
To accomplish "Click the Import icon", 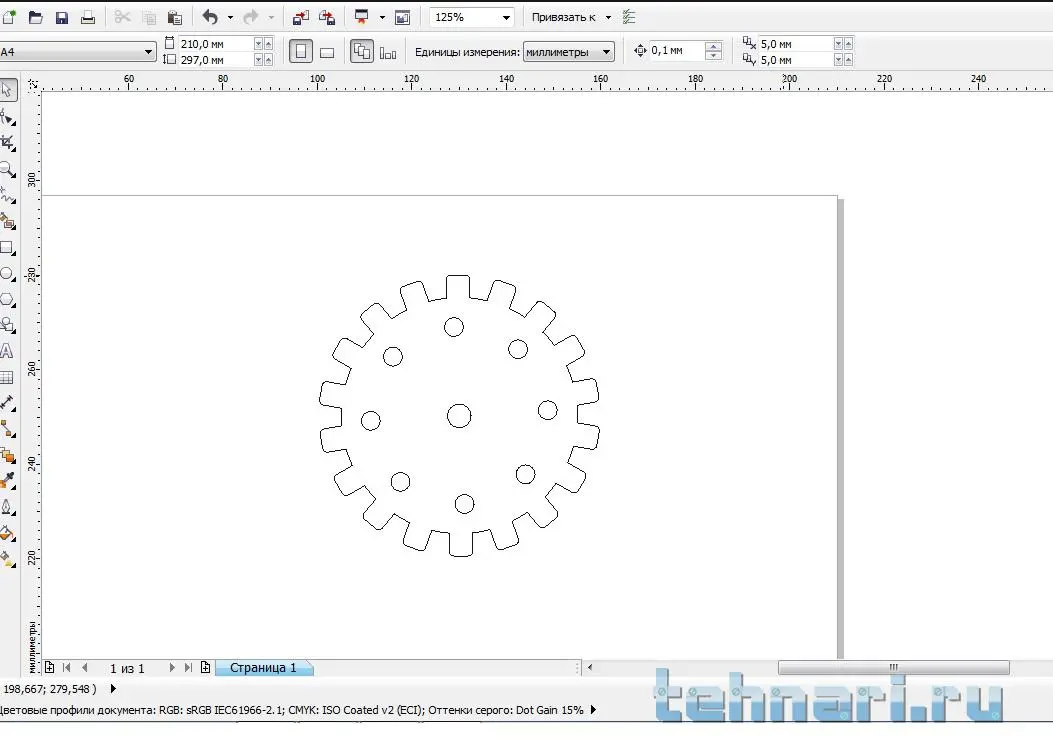I will pos(301,17).
